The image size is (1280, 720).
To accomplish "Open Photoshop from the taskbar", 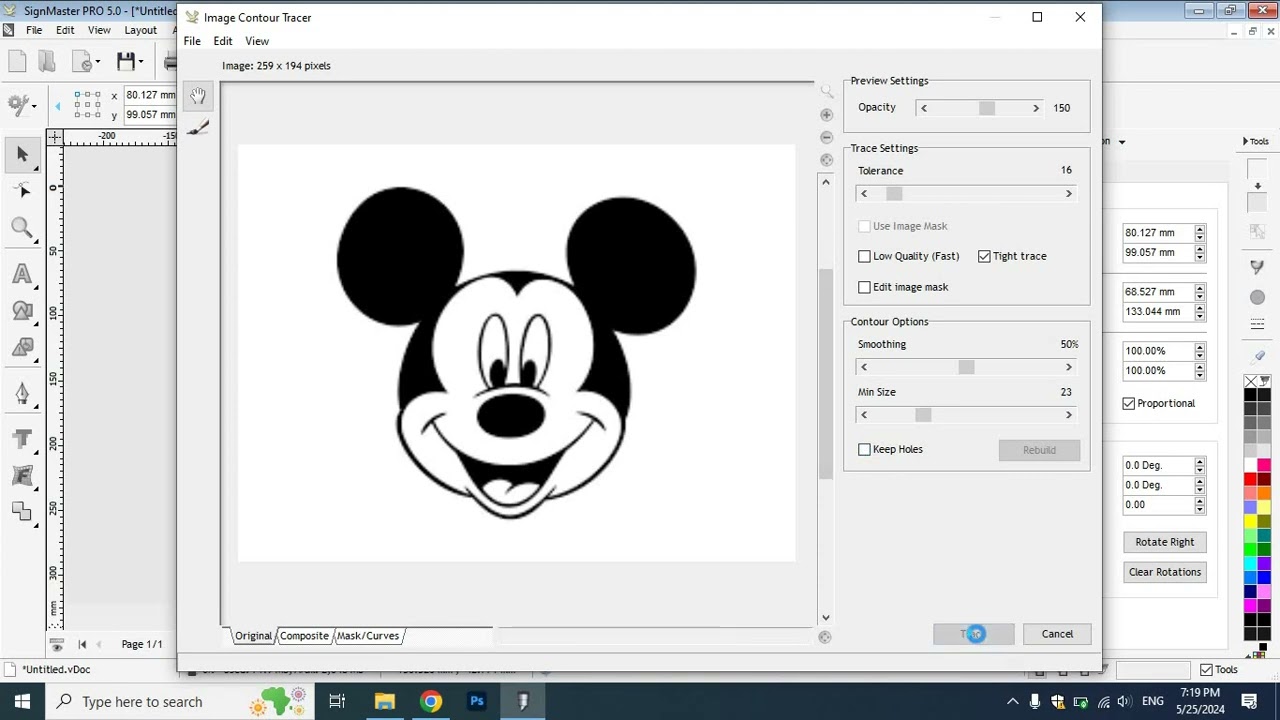I will point(477,701).
